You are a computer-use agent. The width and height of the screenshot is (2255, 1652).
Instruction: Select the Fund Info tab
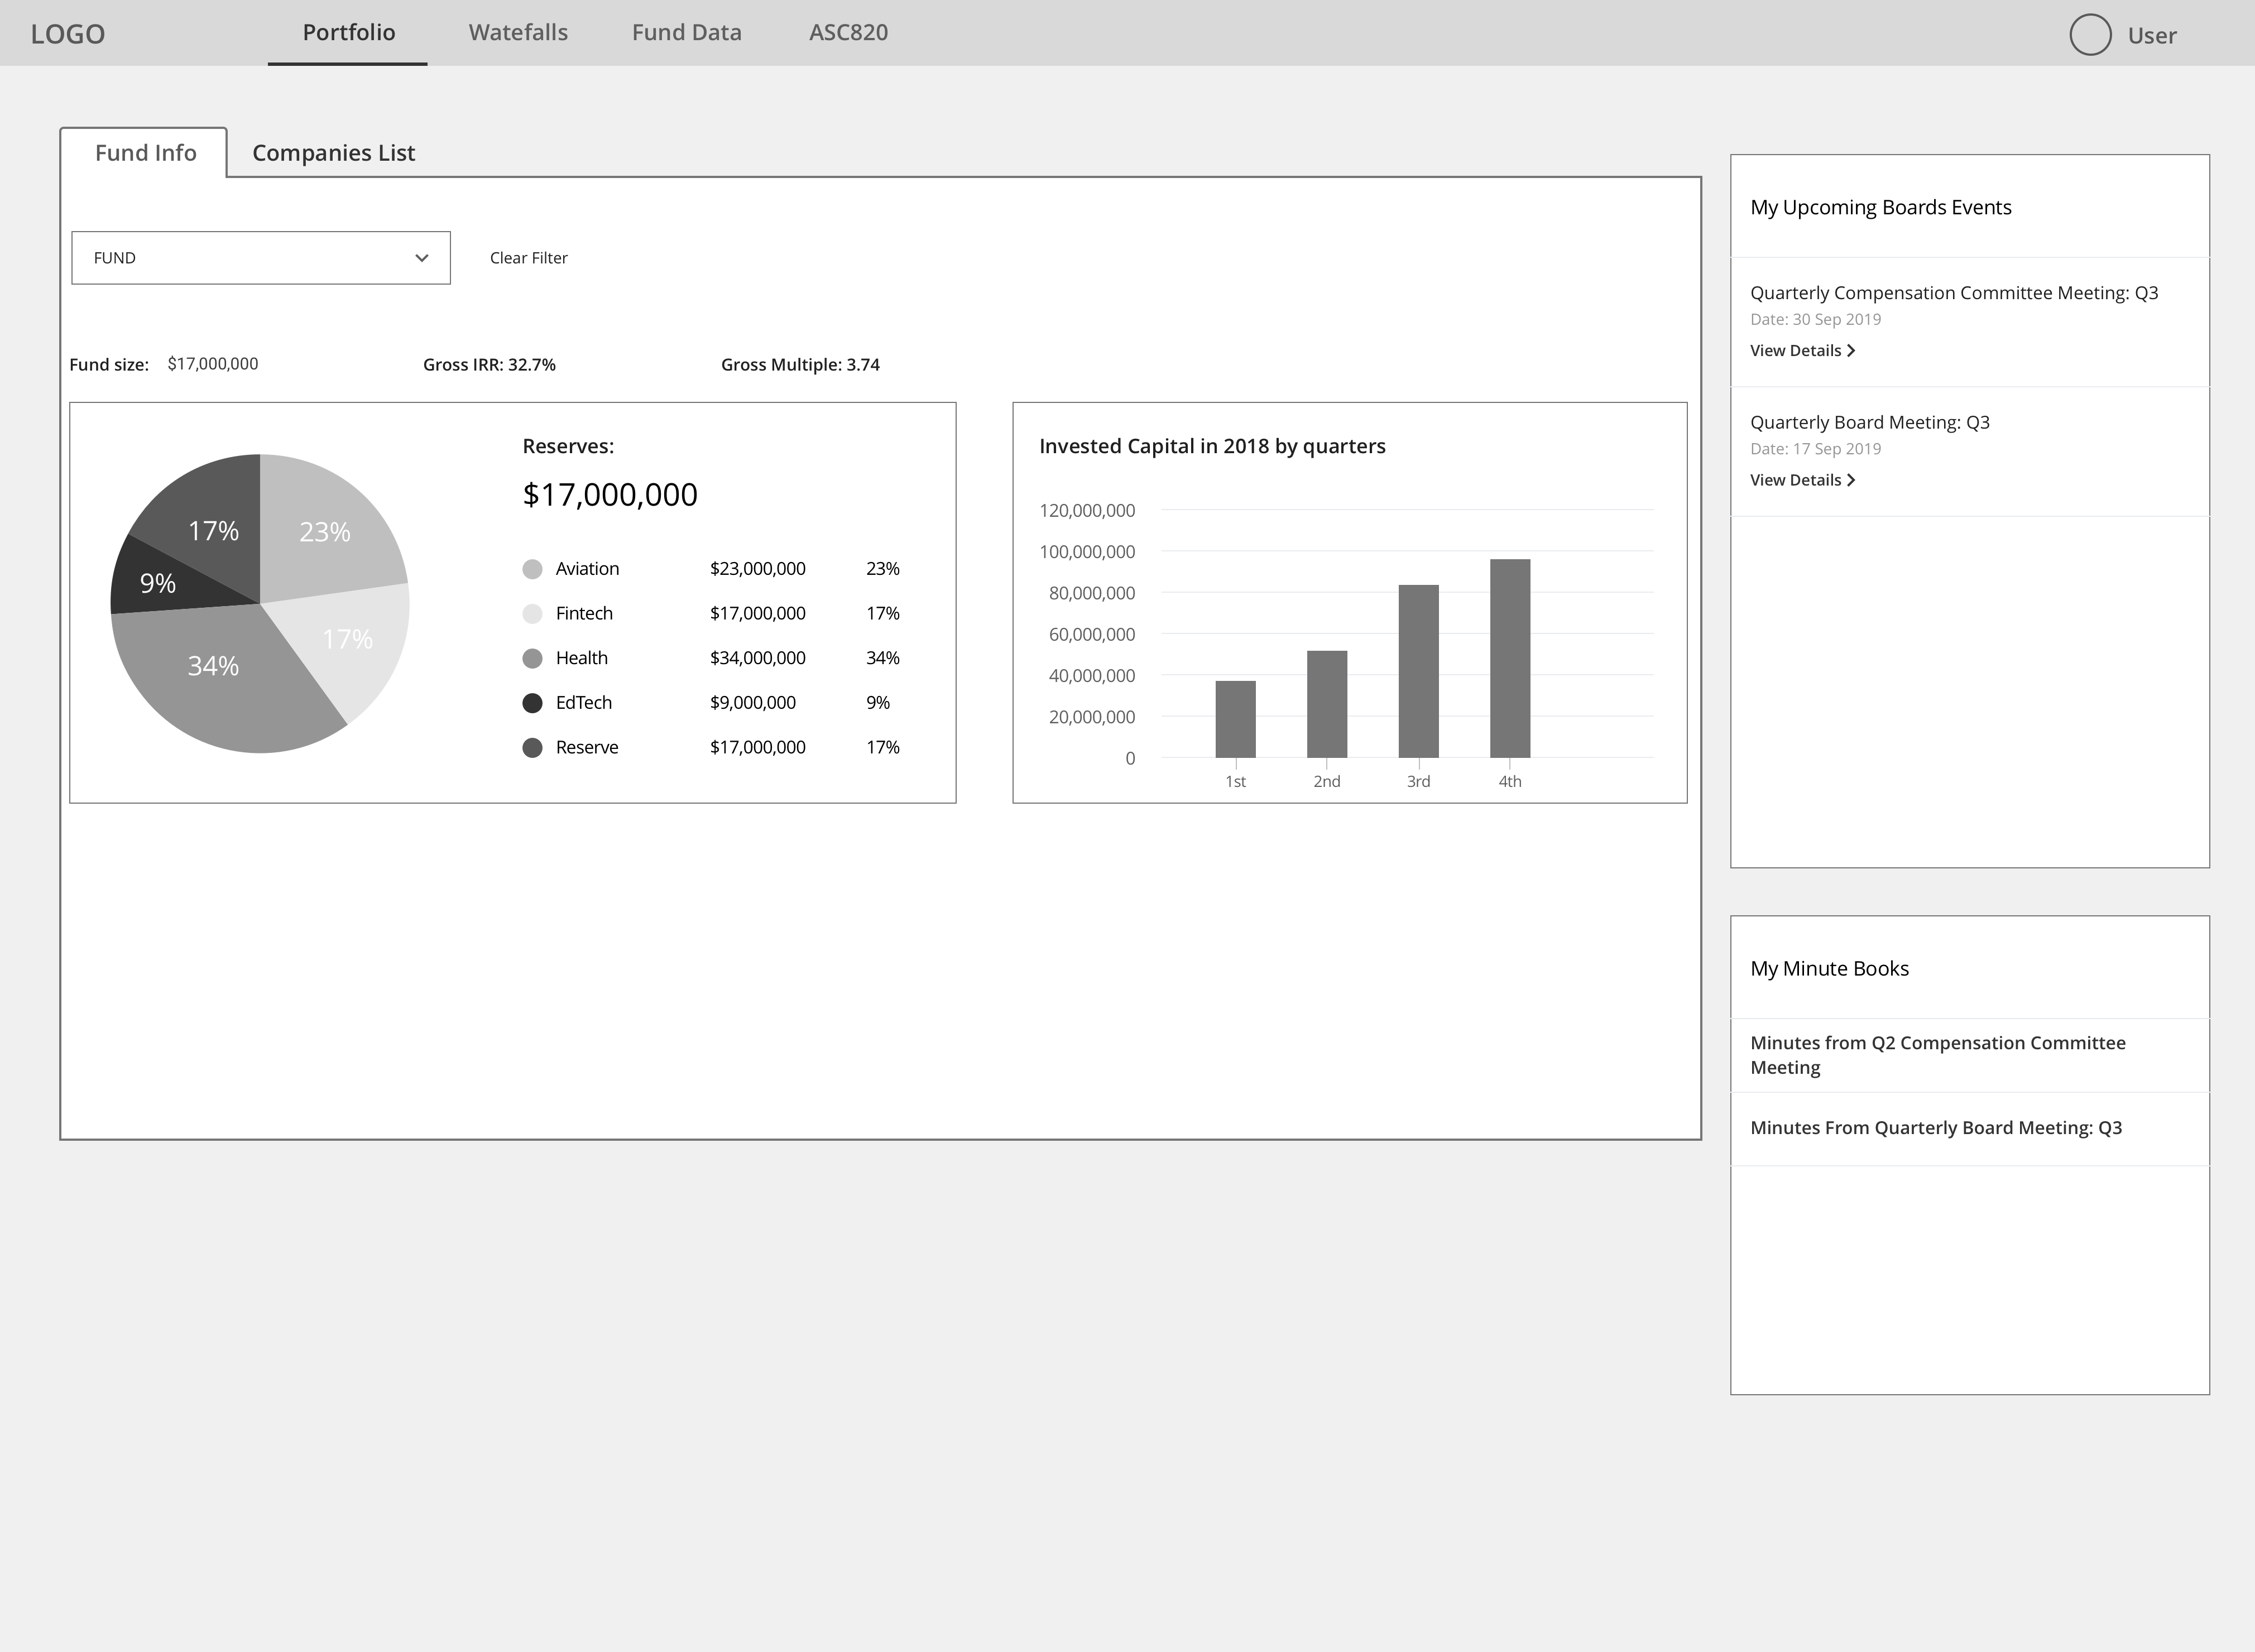tap(145, 153)
